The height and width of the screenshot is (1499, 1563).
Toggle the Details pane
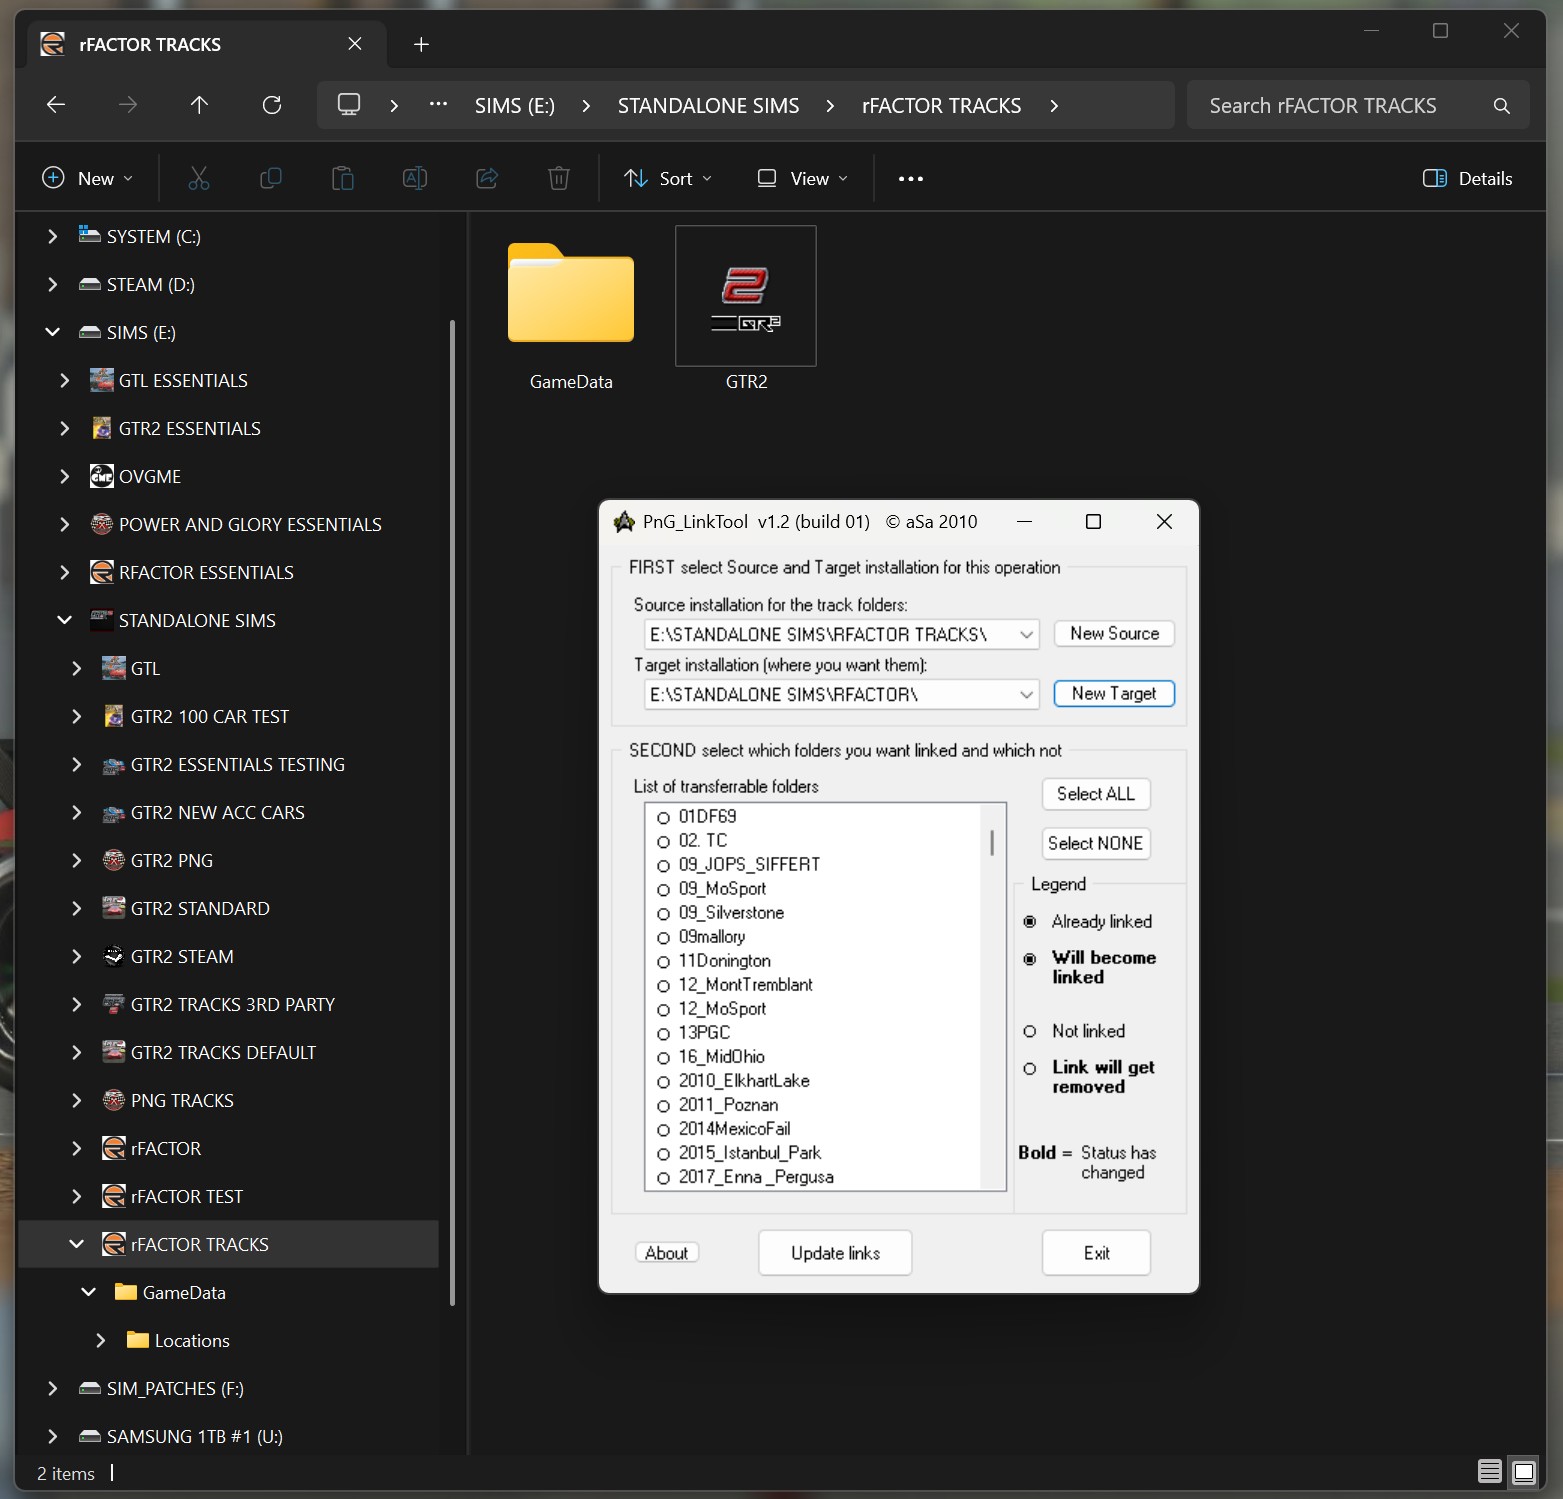pyautogui.click(x=1467, y=179)
